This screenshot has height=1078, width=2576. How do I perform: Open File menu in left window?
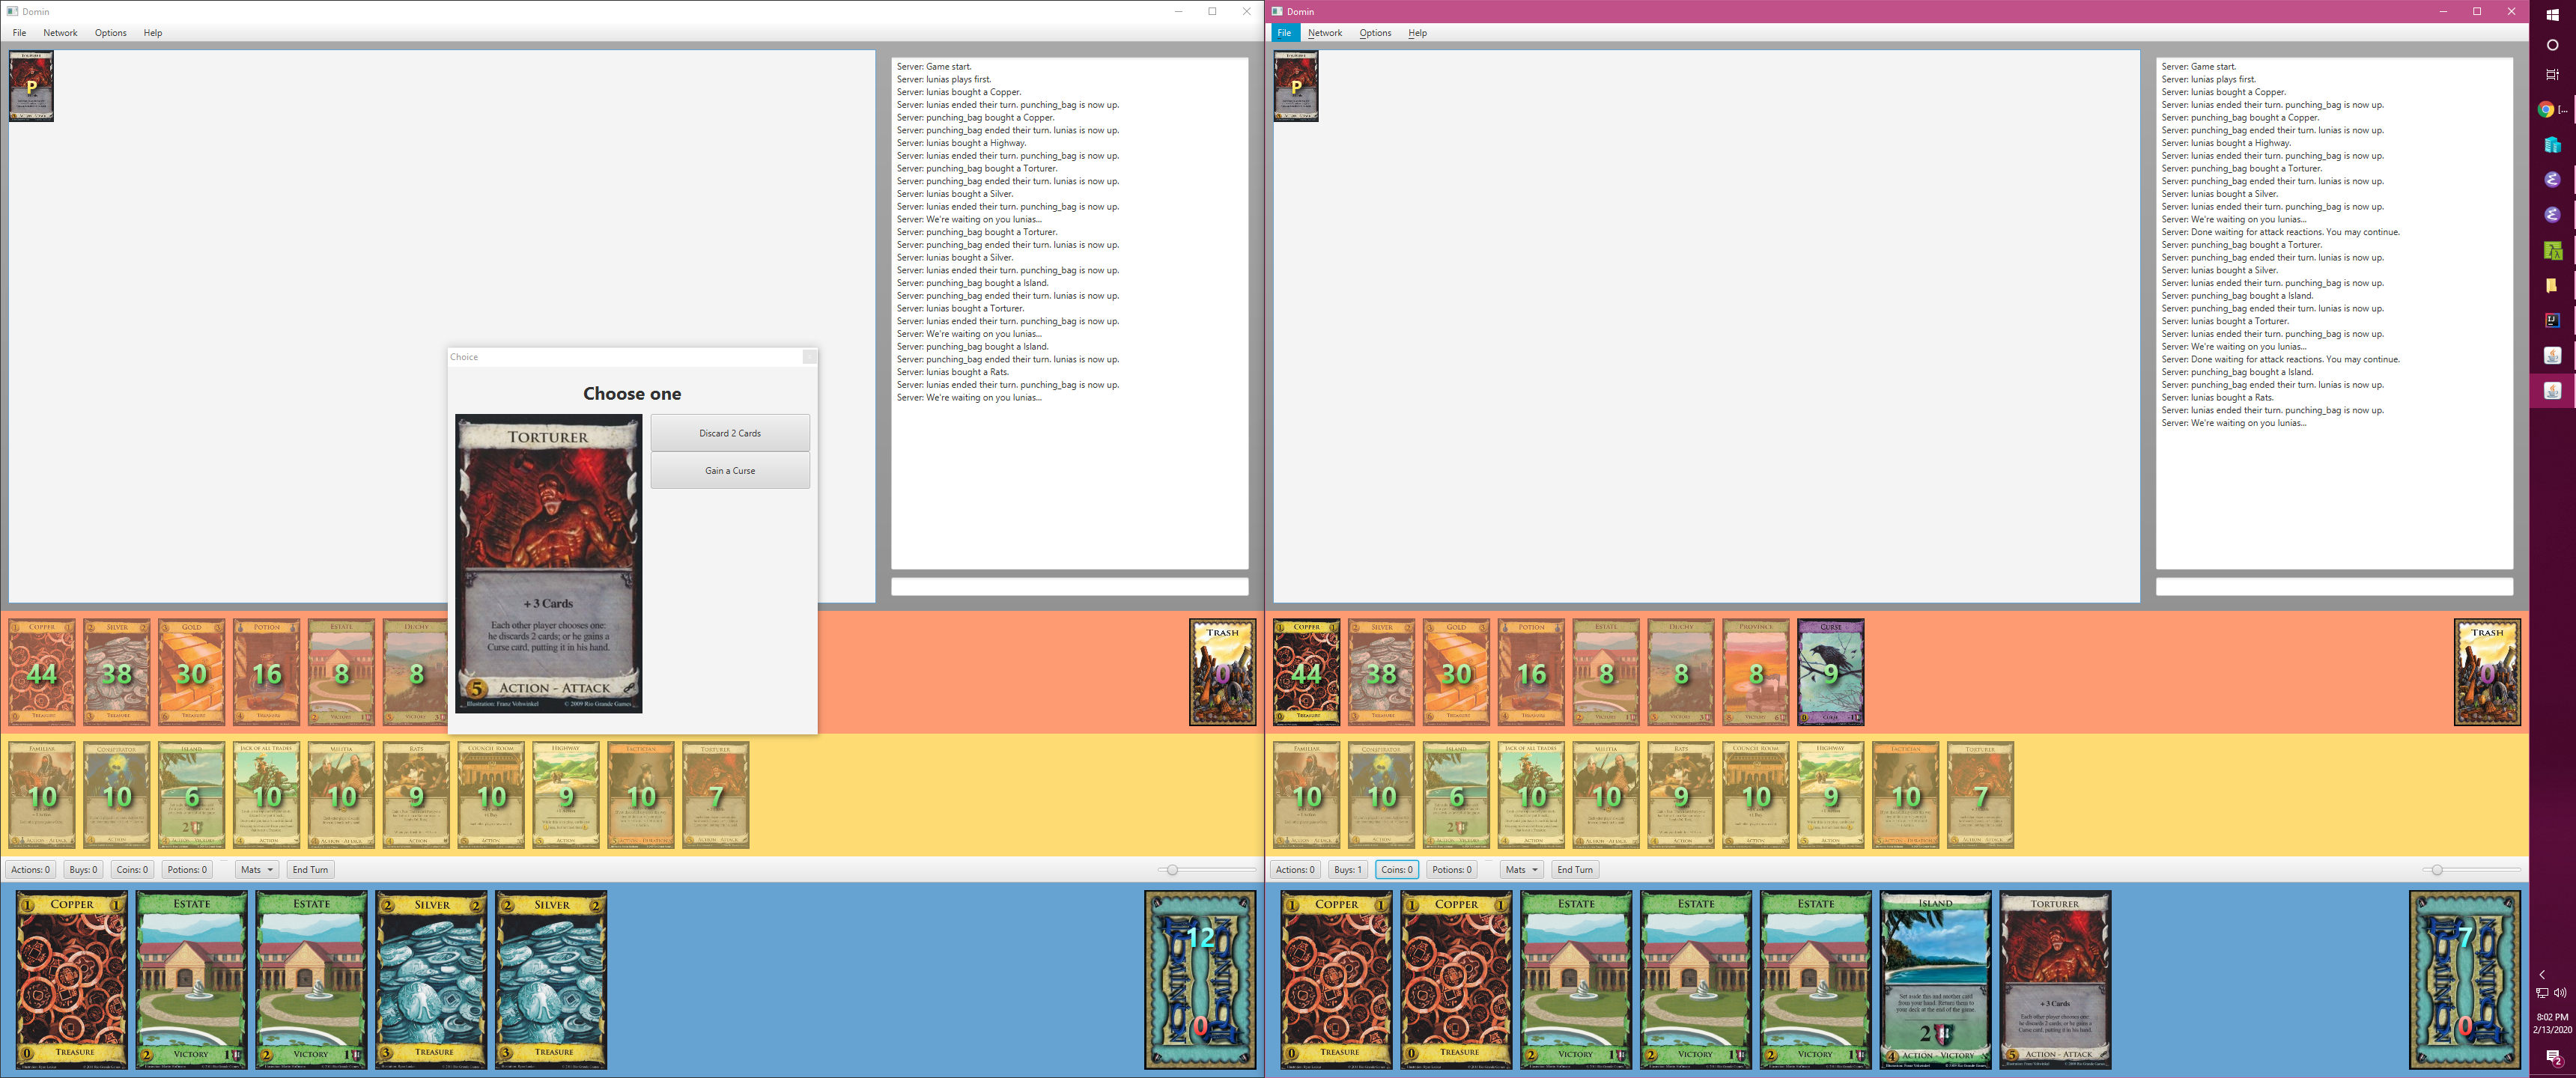click(19, 33)
